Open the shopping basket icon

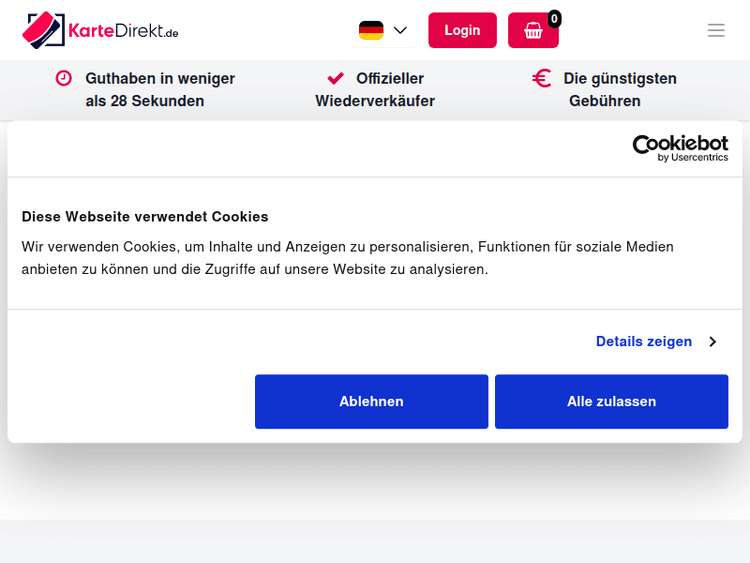(x=533, y=31)
